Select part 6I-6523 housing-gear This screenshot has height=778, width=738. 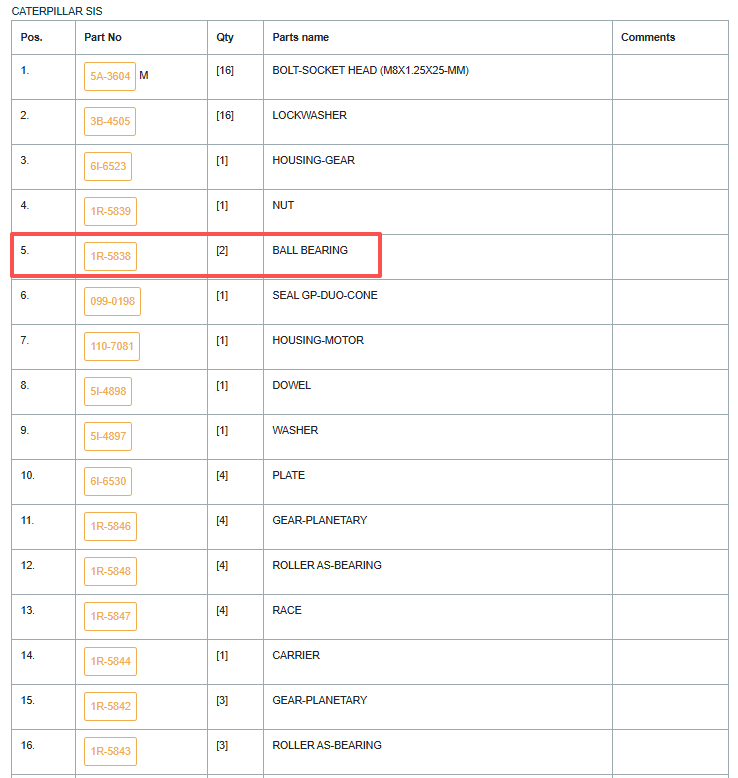coord(108,166)
